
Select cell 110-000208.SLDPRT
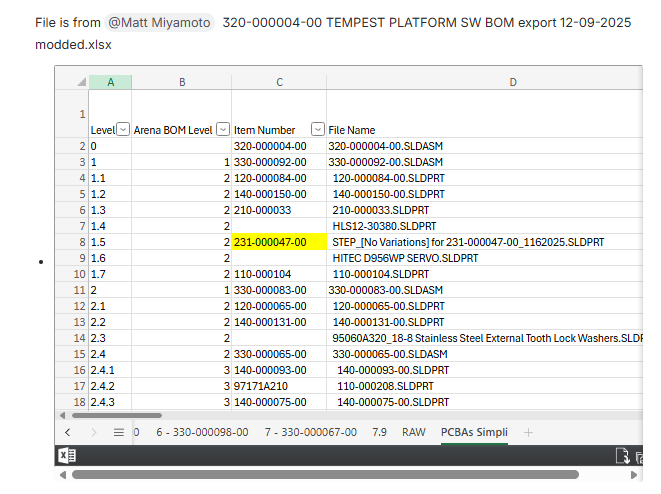[485, 387]
